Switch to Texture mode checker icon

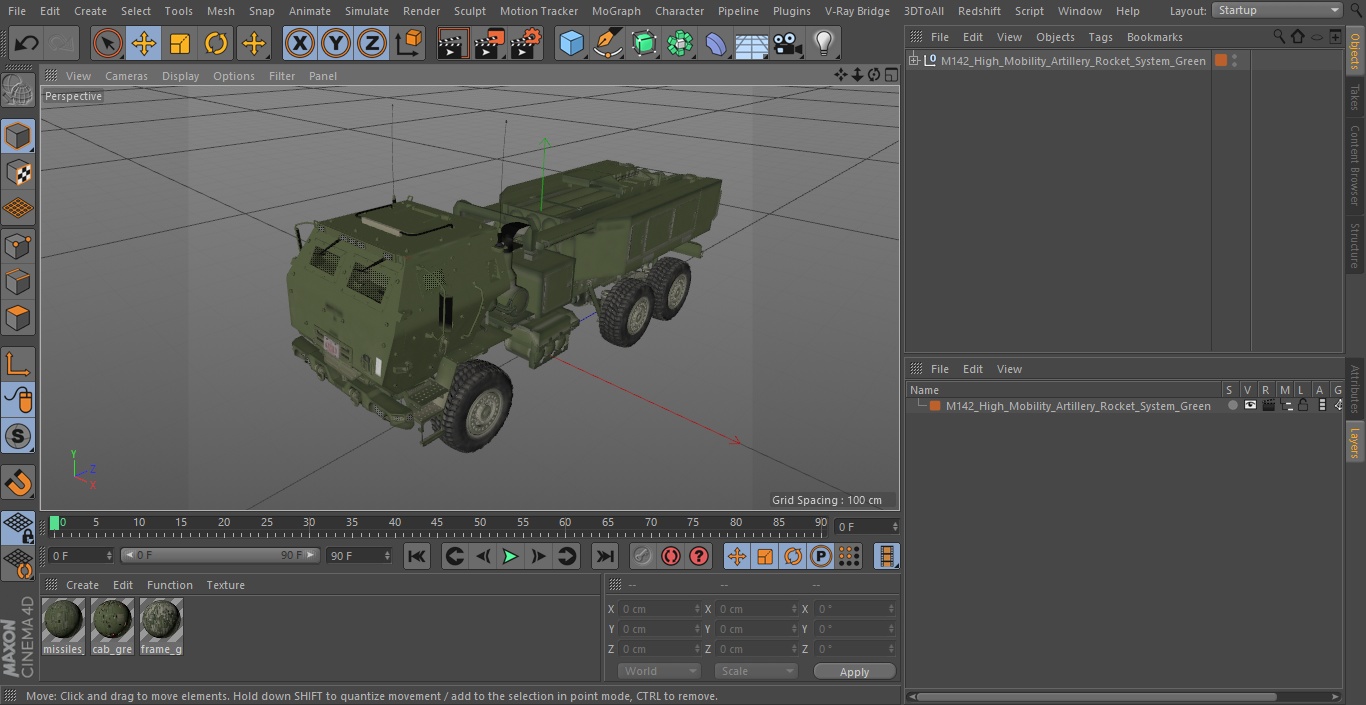click(x=18, y=172)
